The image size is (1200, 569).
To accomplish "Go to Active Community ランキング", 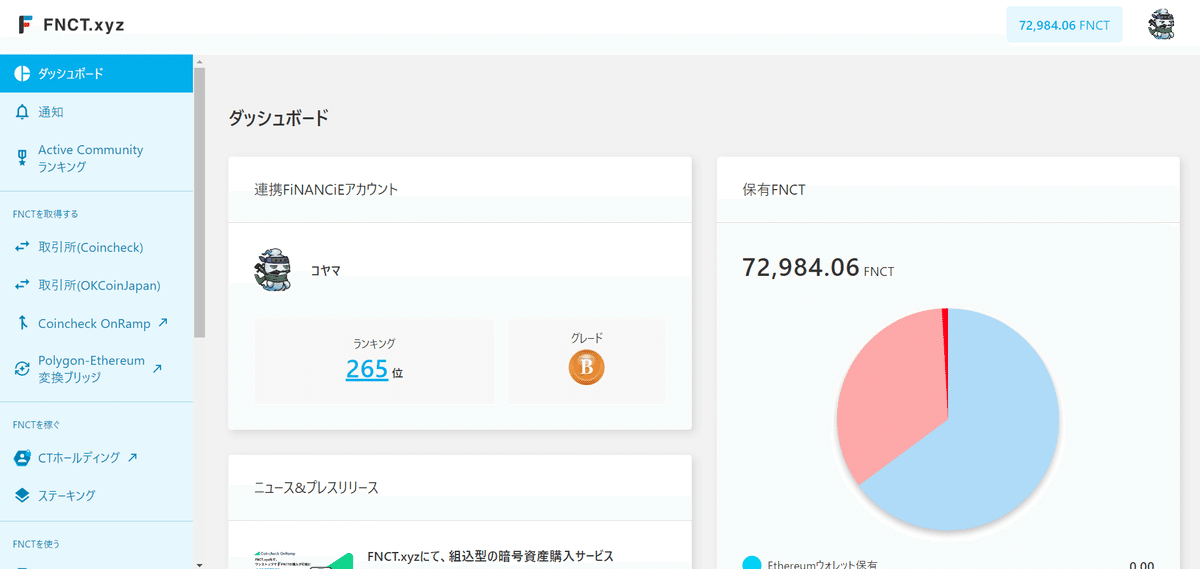I will pyautogui.click(x=96, y=158).
